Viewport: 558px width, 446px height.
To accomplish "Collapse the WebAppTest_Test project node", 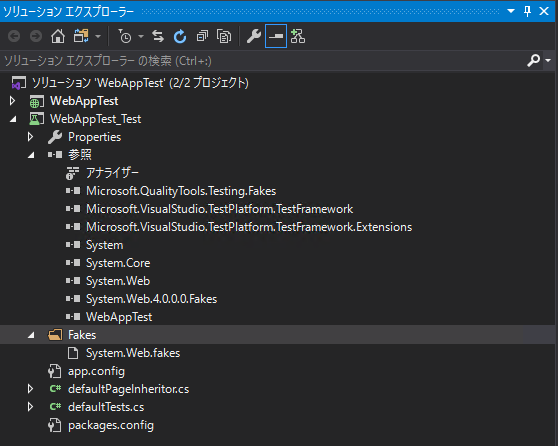I will tap(13, 119).
